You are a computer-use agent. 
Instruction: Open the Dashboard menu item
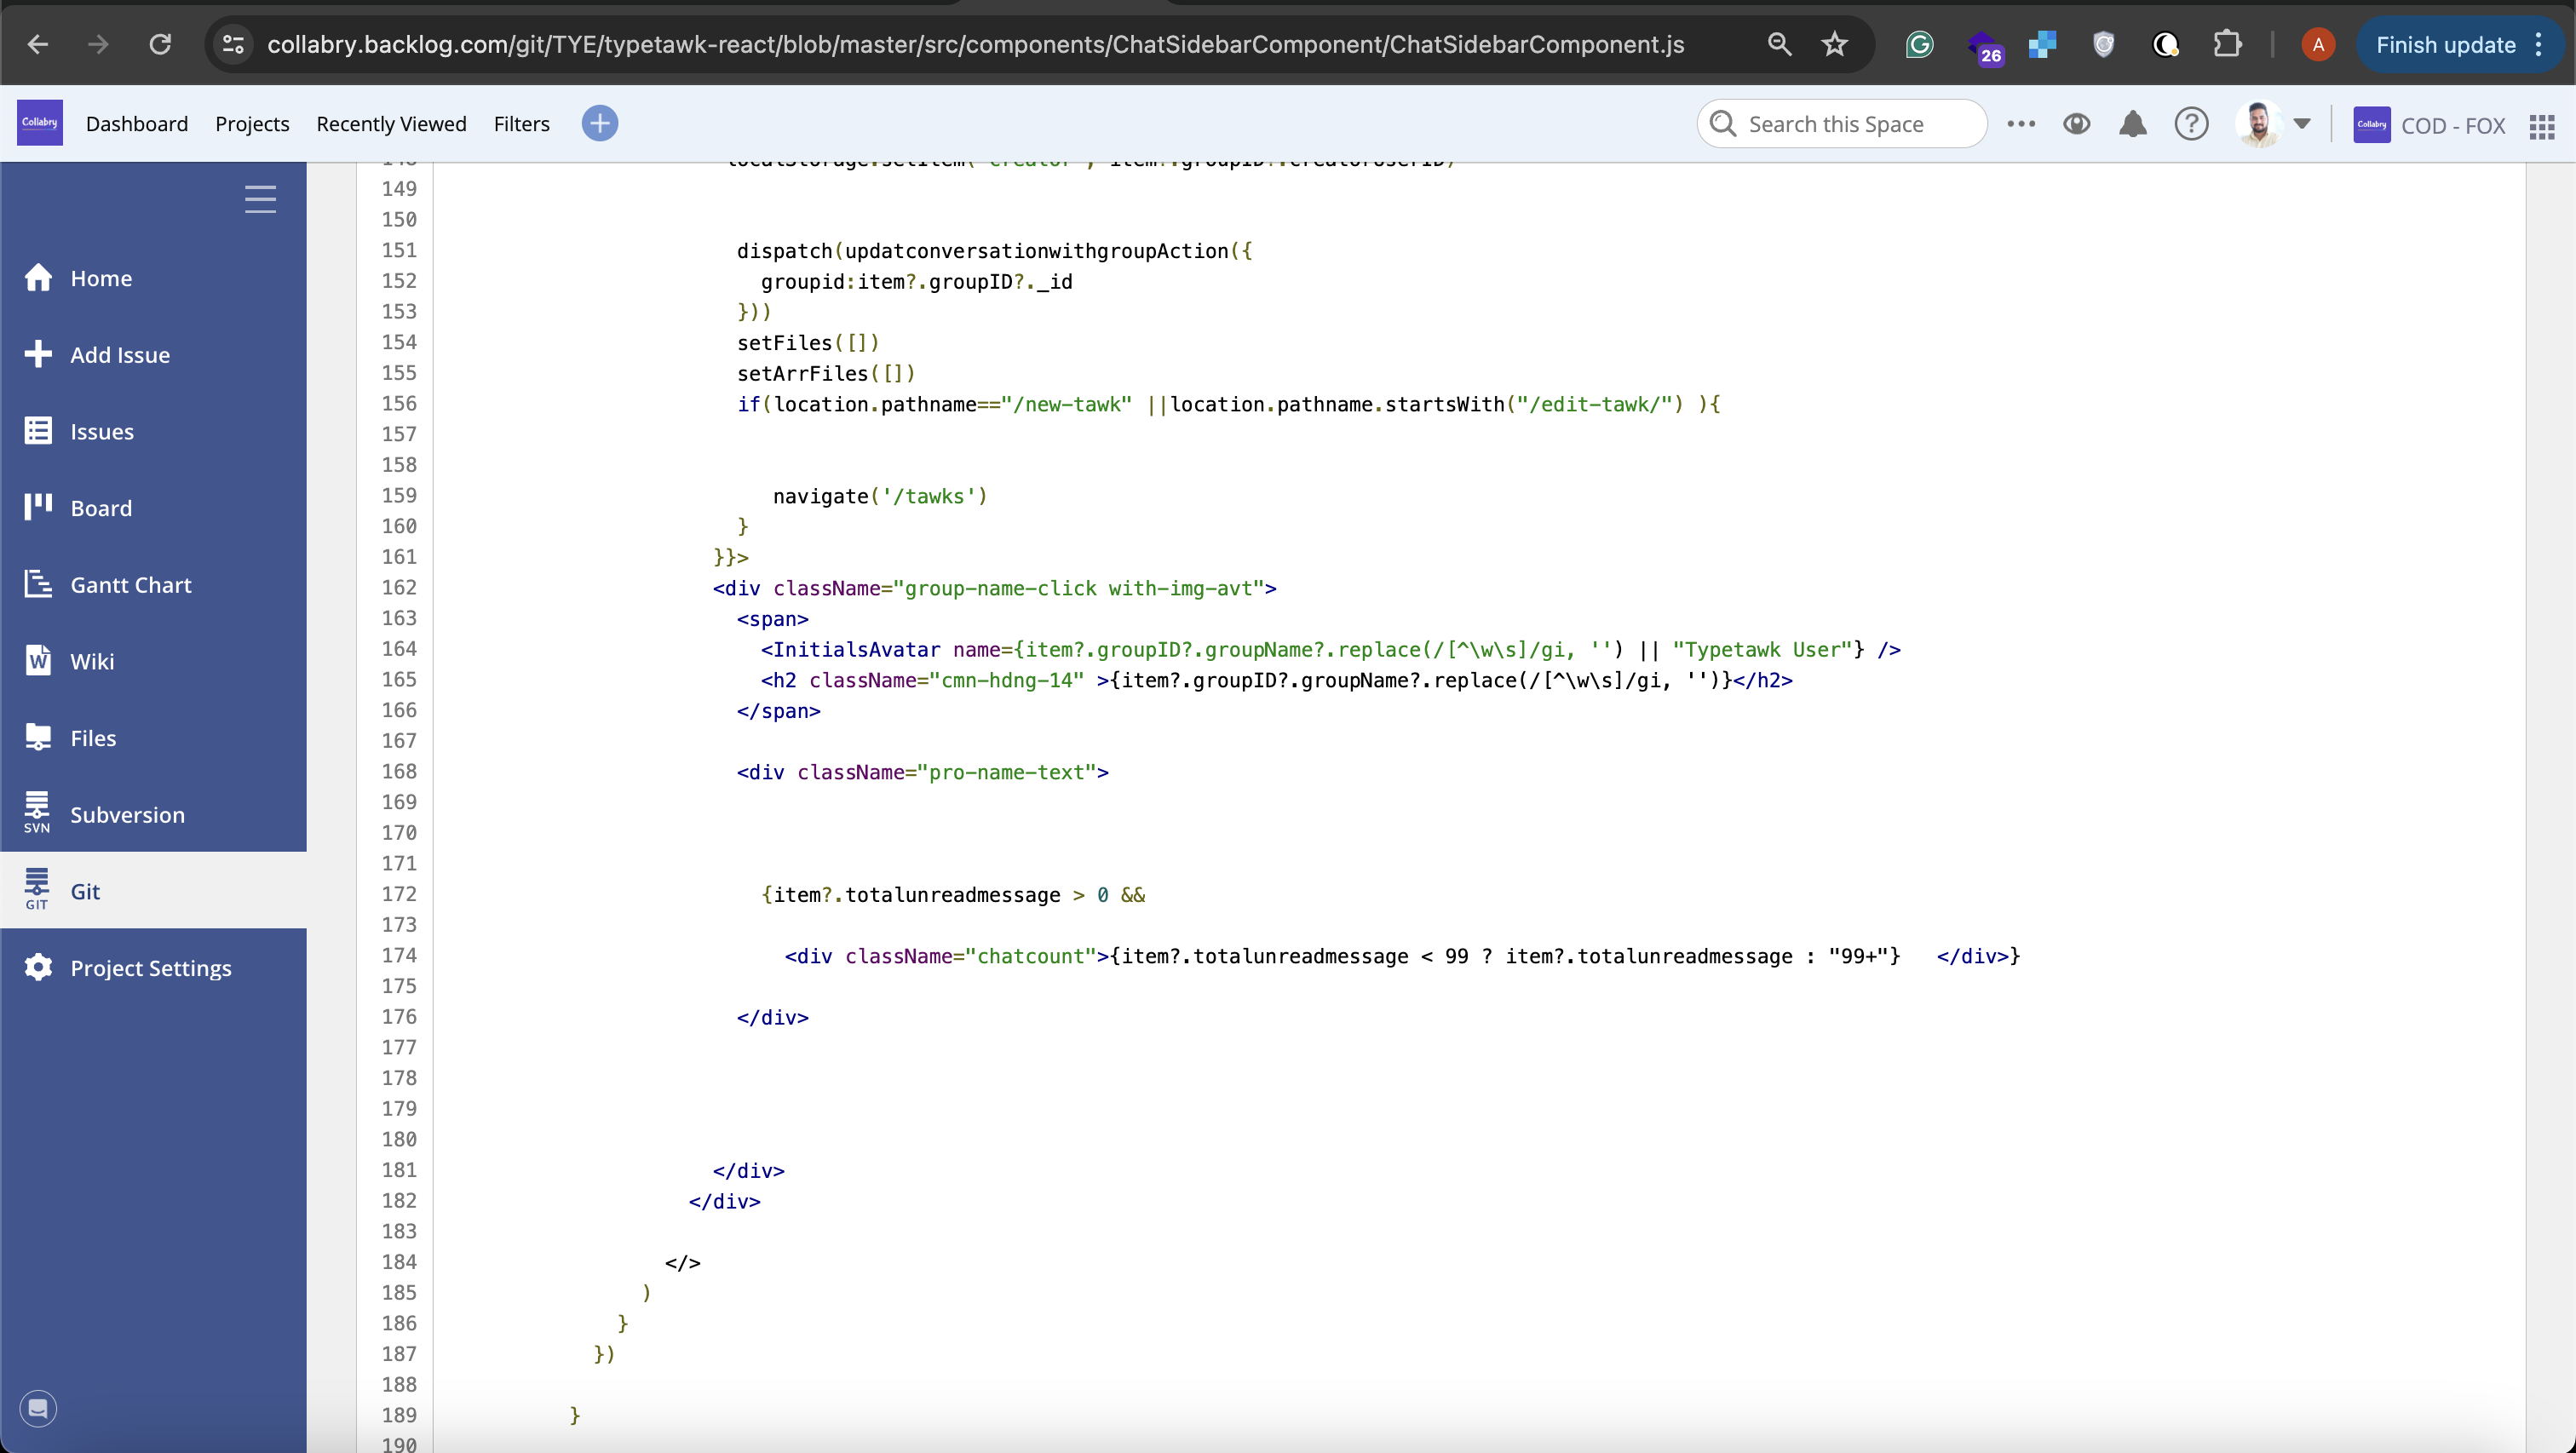137,124
